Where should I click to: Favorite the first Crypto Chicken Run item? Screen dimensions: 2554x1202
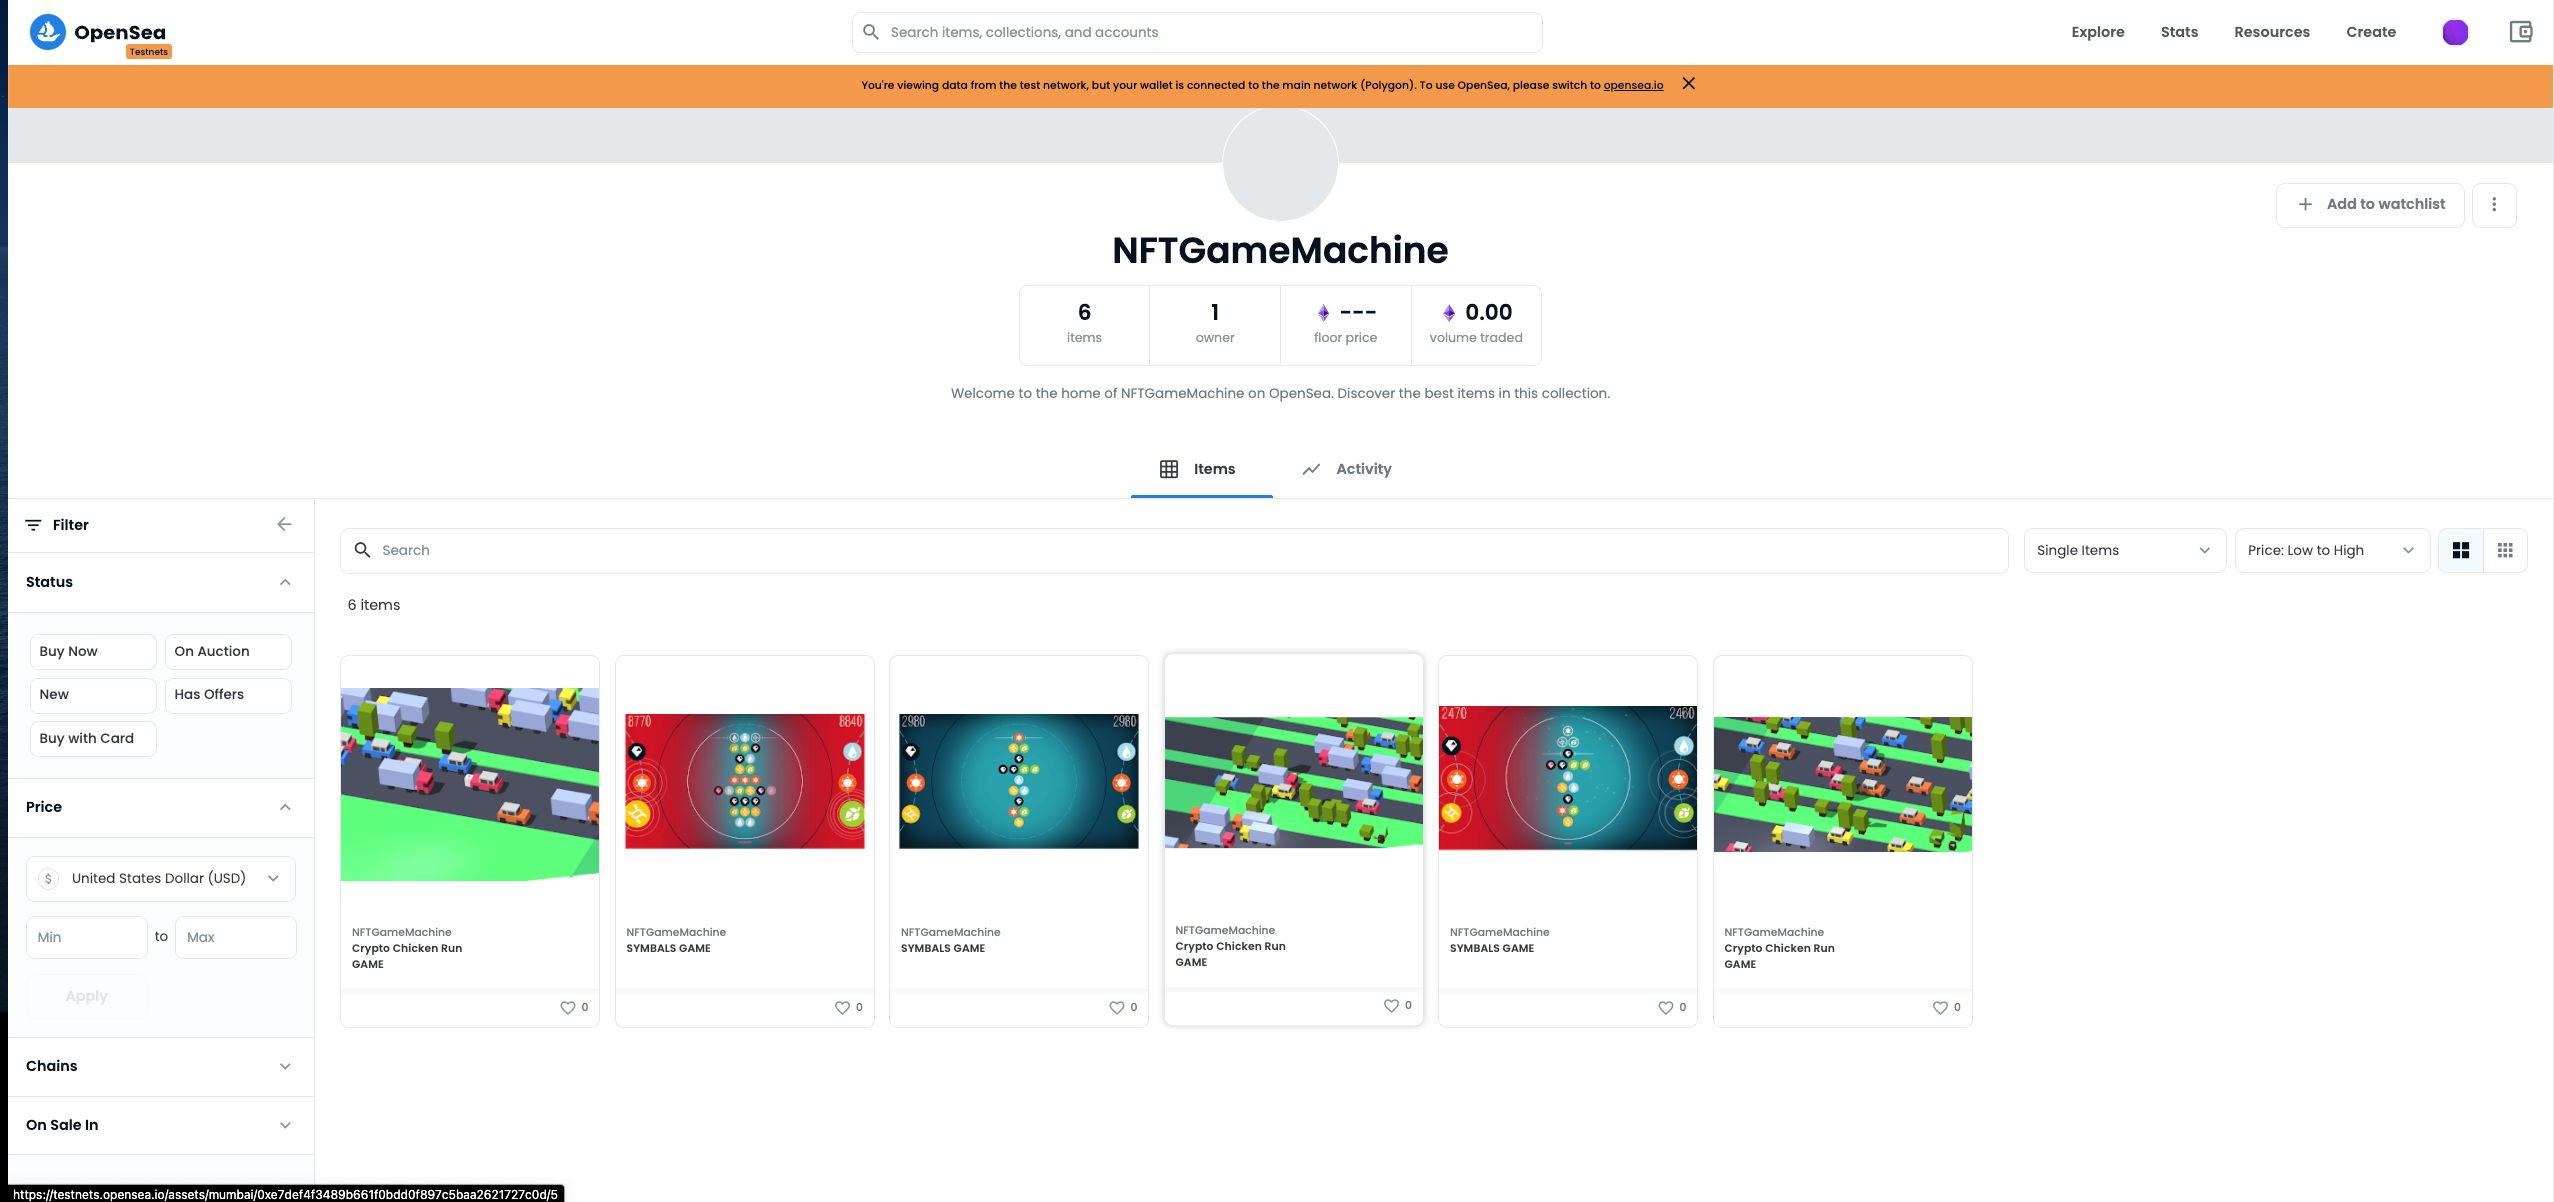[567, 1007]
